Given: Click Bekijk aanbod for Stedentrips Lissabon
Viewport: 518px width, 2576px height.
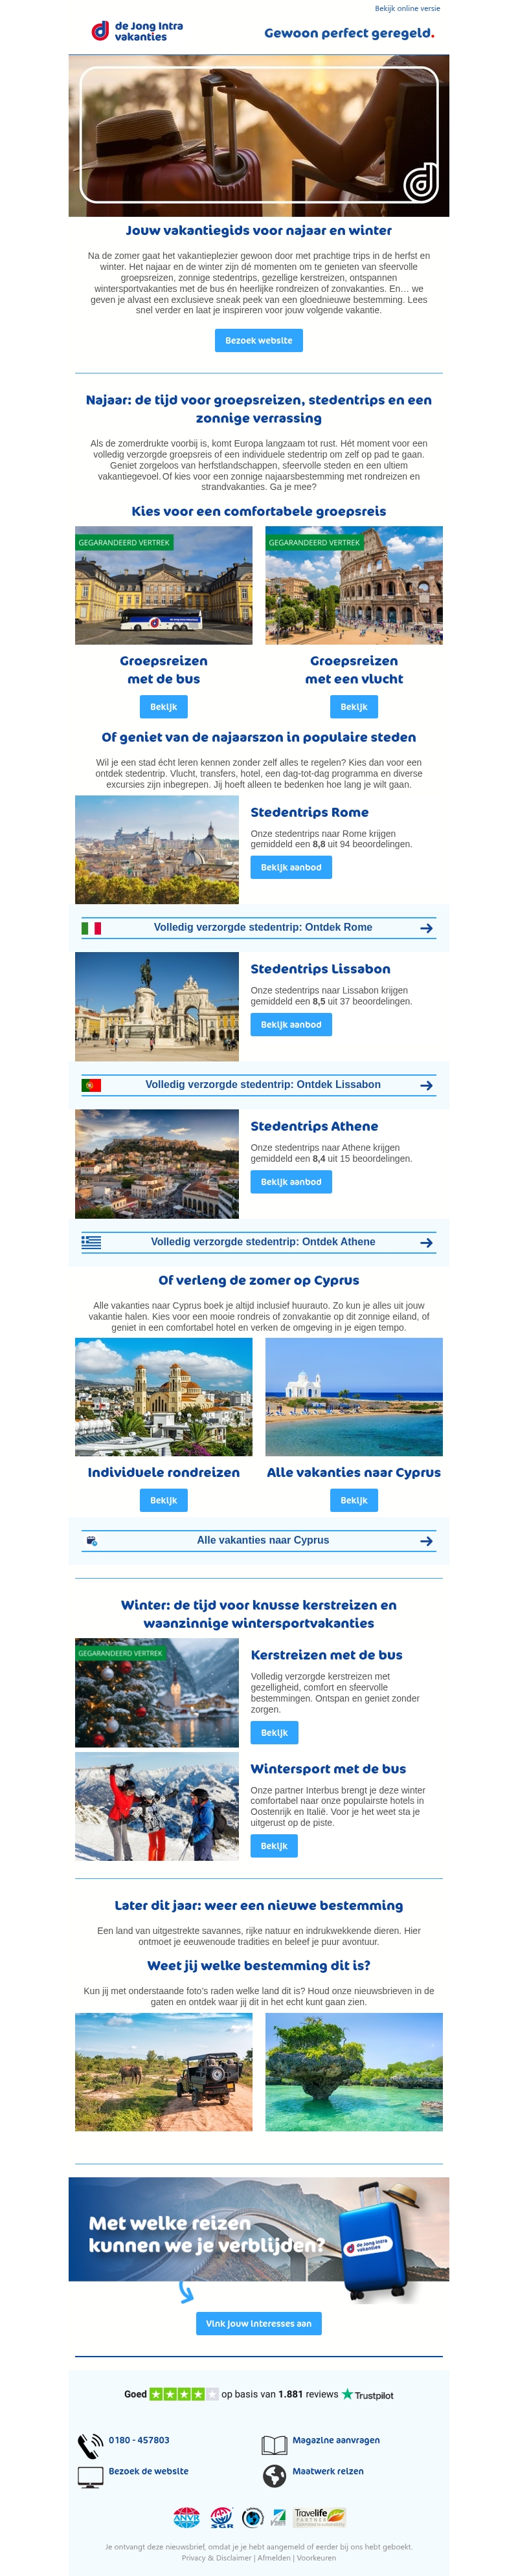Looking at the screenshot, I should tap(291, 1025).
